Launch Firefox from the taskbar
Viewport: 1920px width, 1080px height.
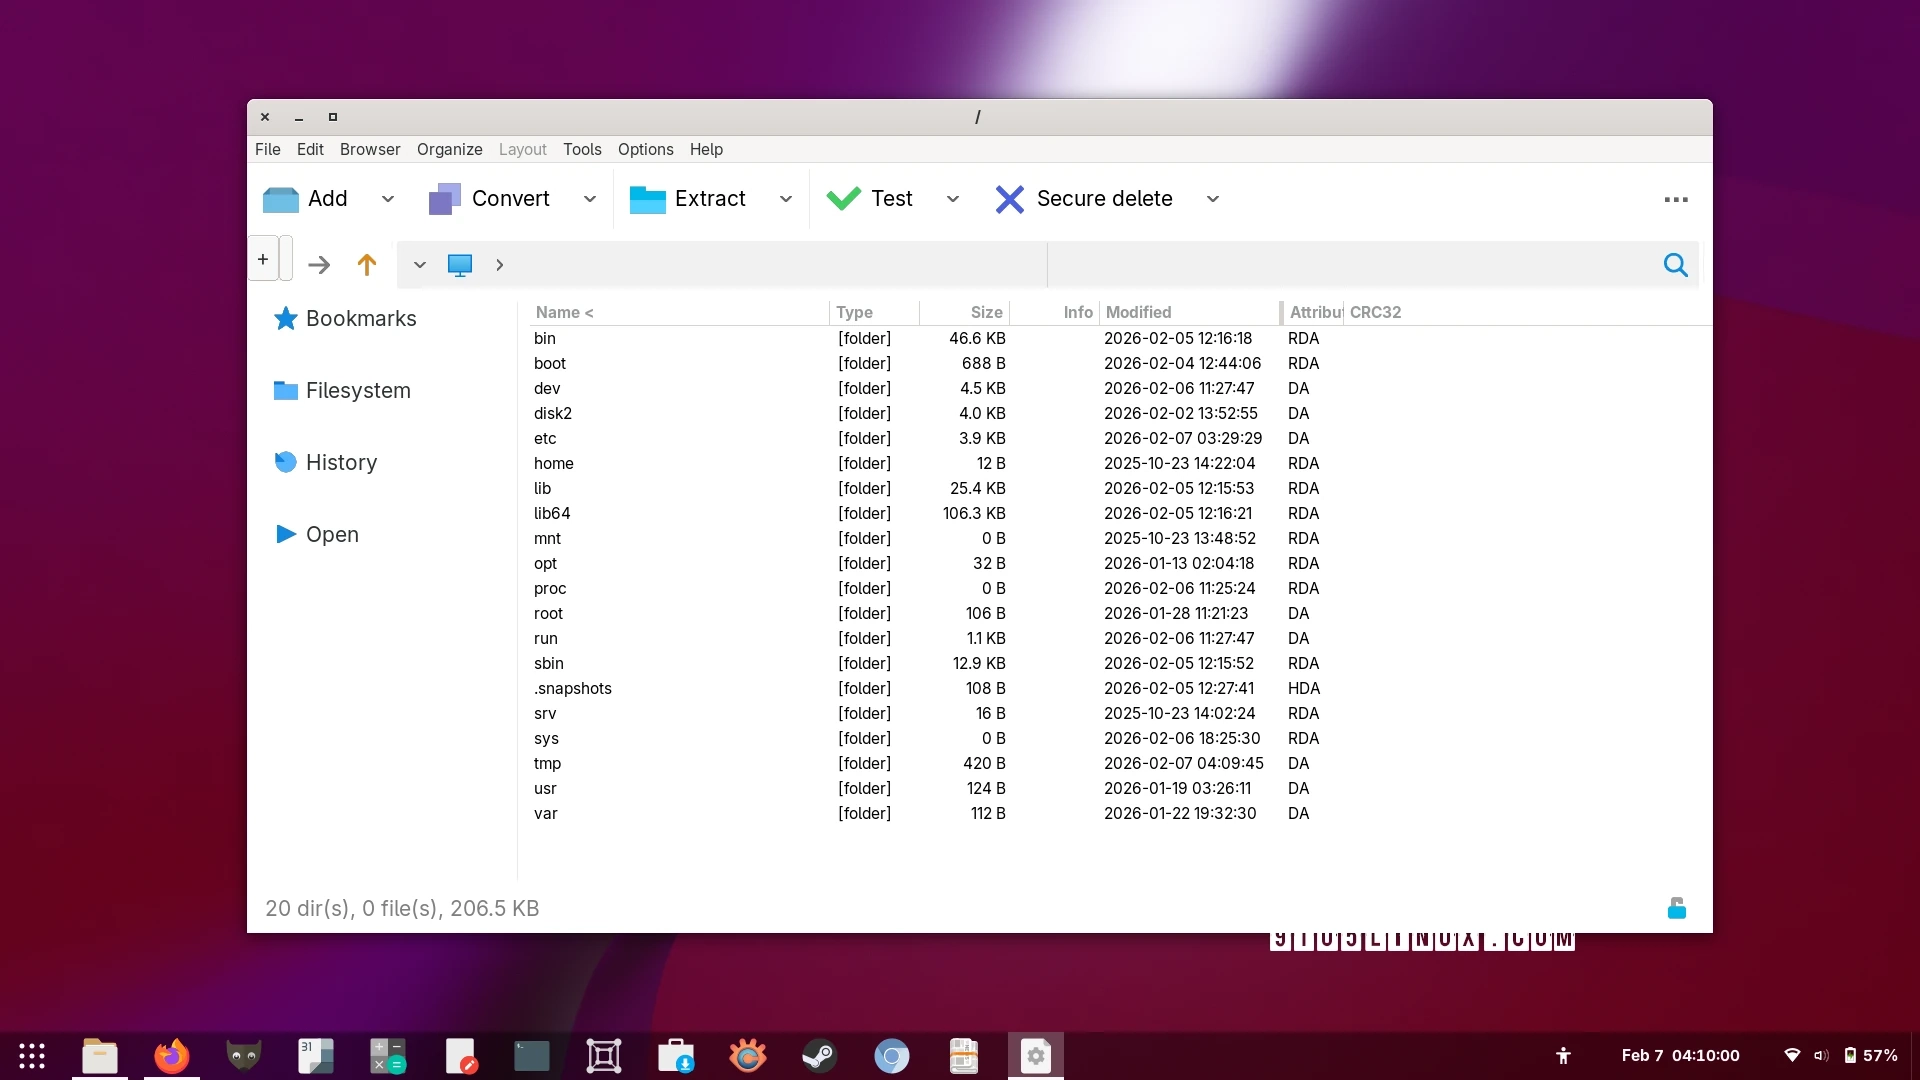tap(171, 1055)
